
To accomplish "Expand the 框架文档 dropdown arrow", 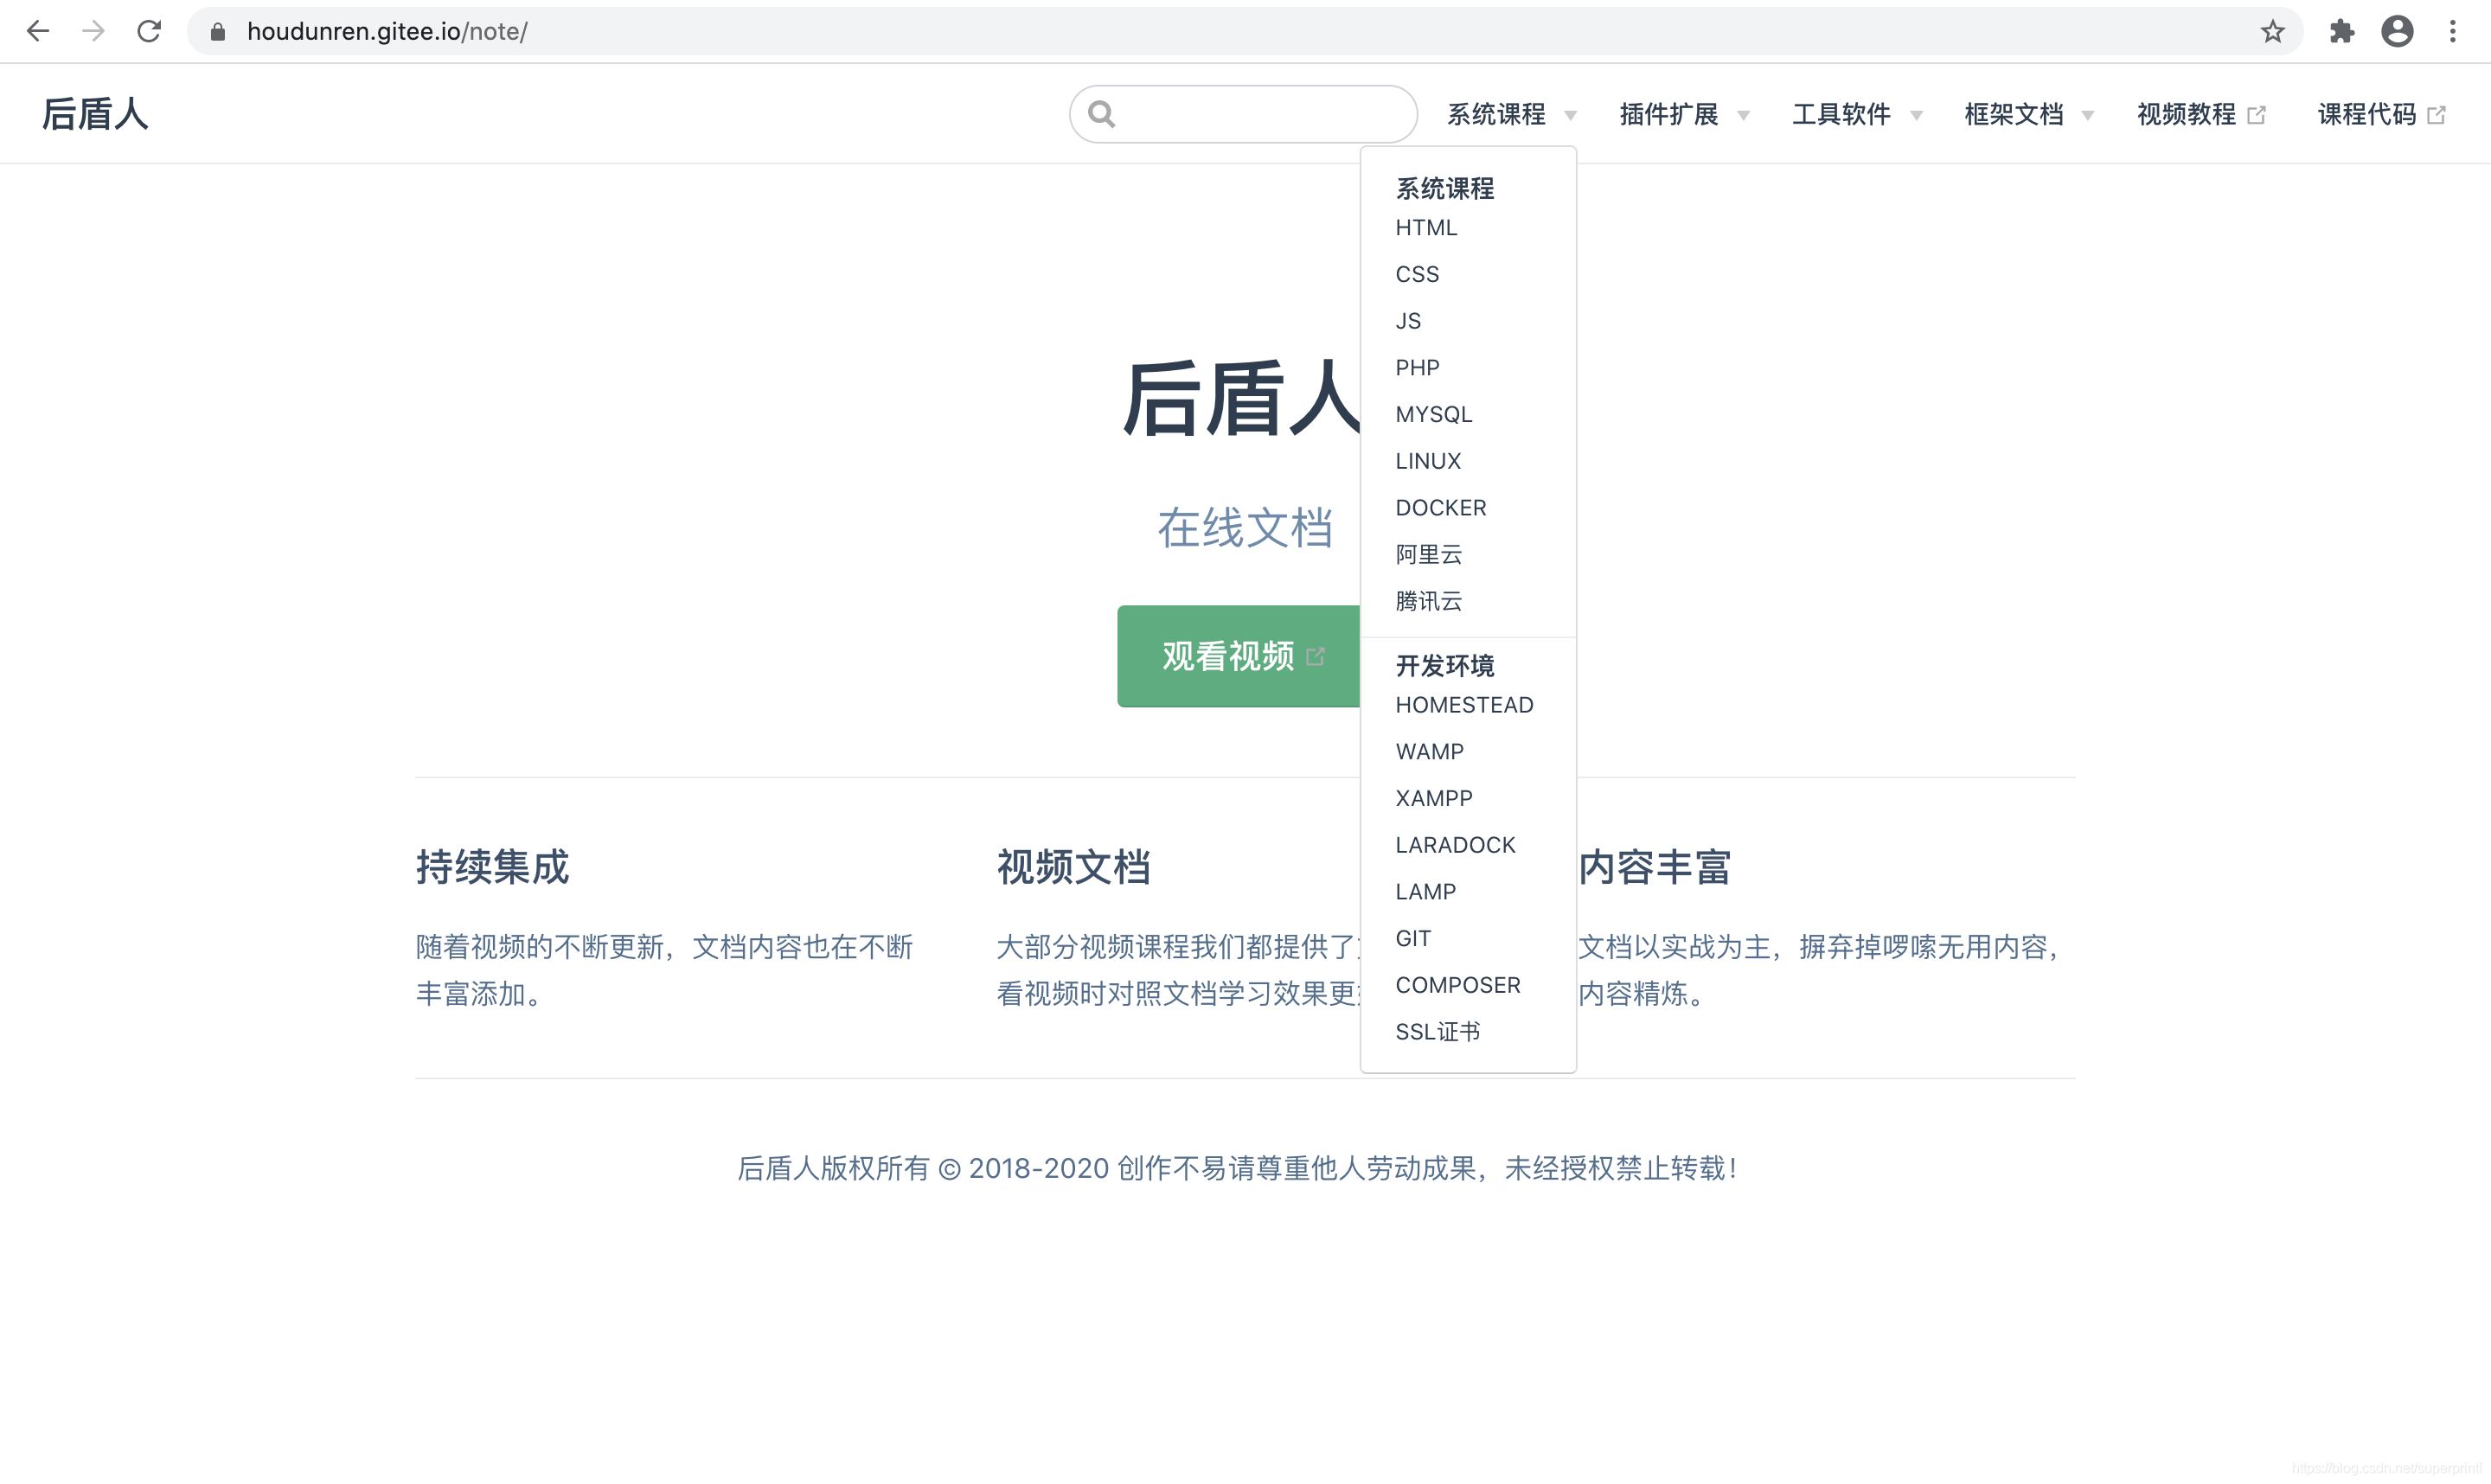I will point(2088,116).
